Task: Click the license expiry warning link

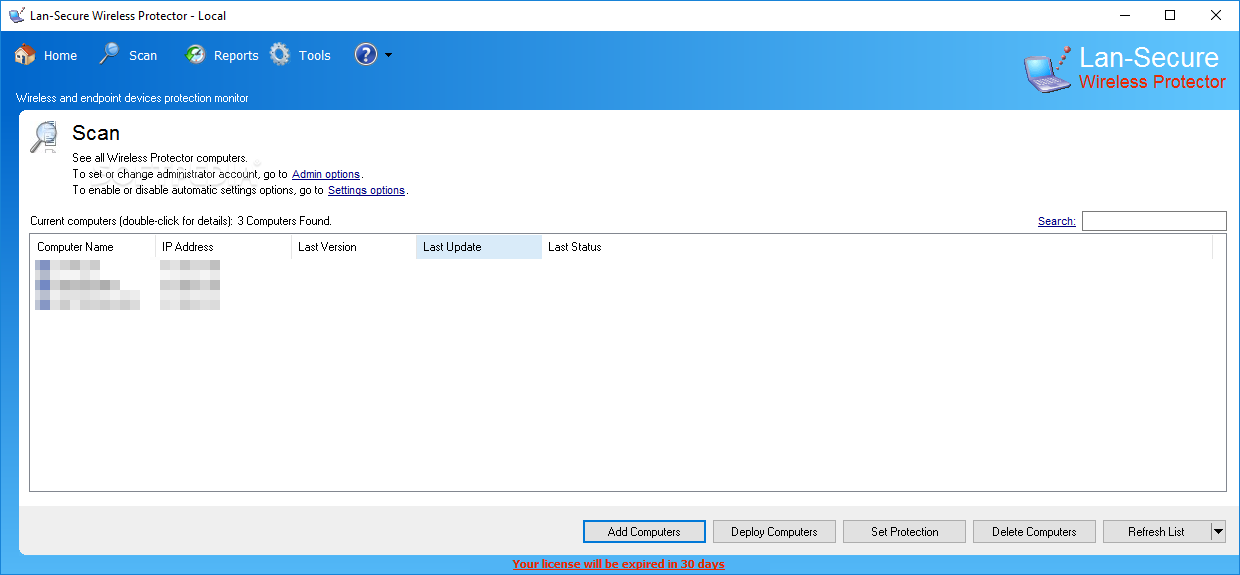Action: pyautogui.click(x=618, y=564)
